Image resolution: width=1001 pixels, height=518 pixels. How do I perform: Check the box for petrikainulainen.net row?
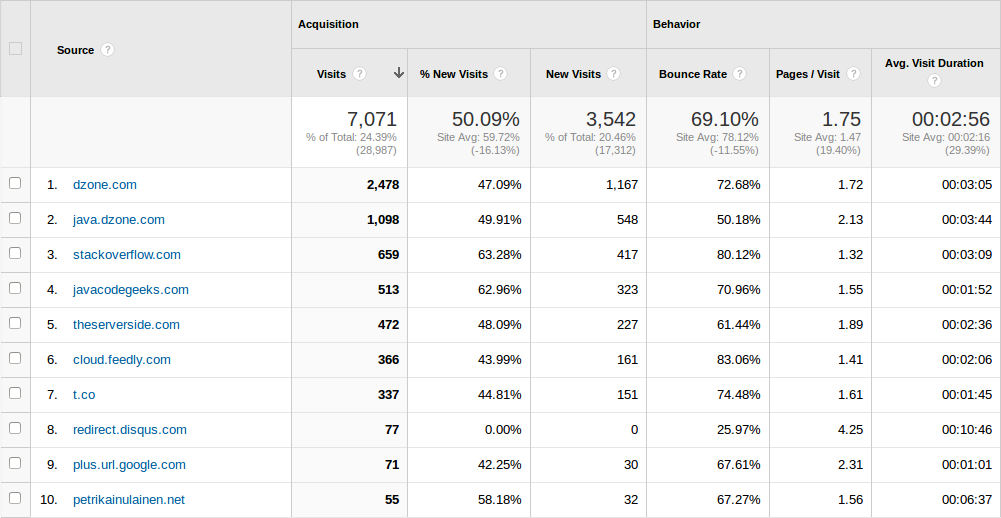click(x=15, y=498)
